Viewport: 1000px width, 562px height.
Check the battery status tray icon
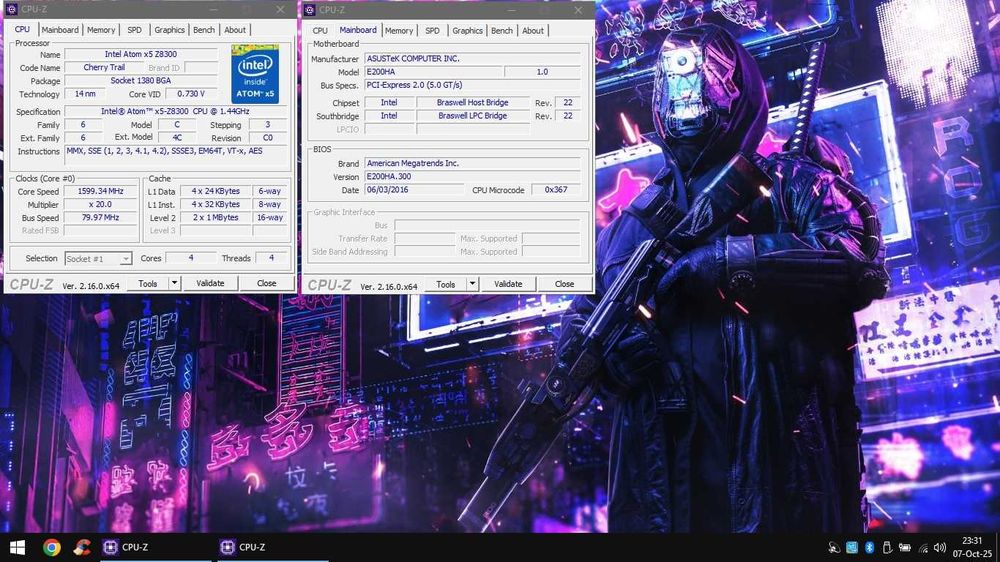pos(904,547)
